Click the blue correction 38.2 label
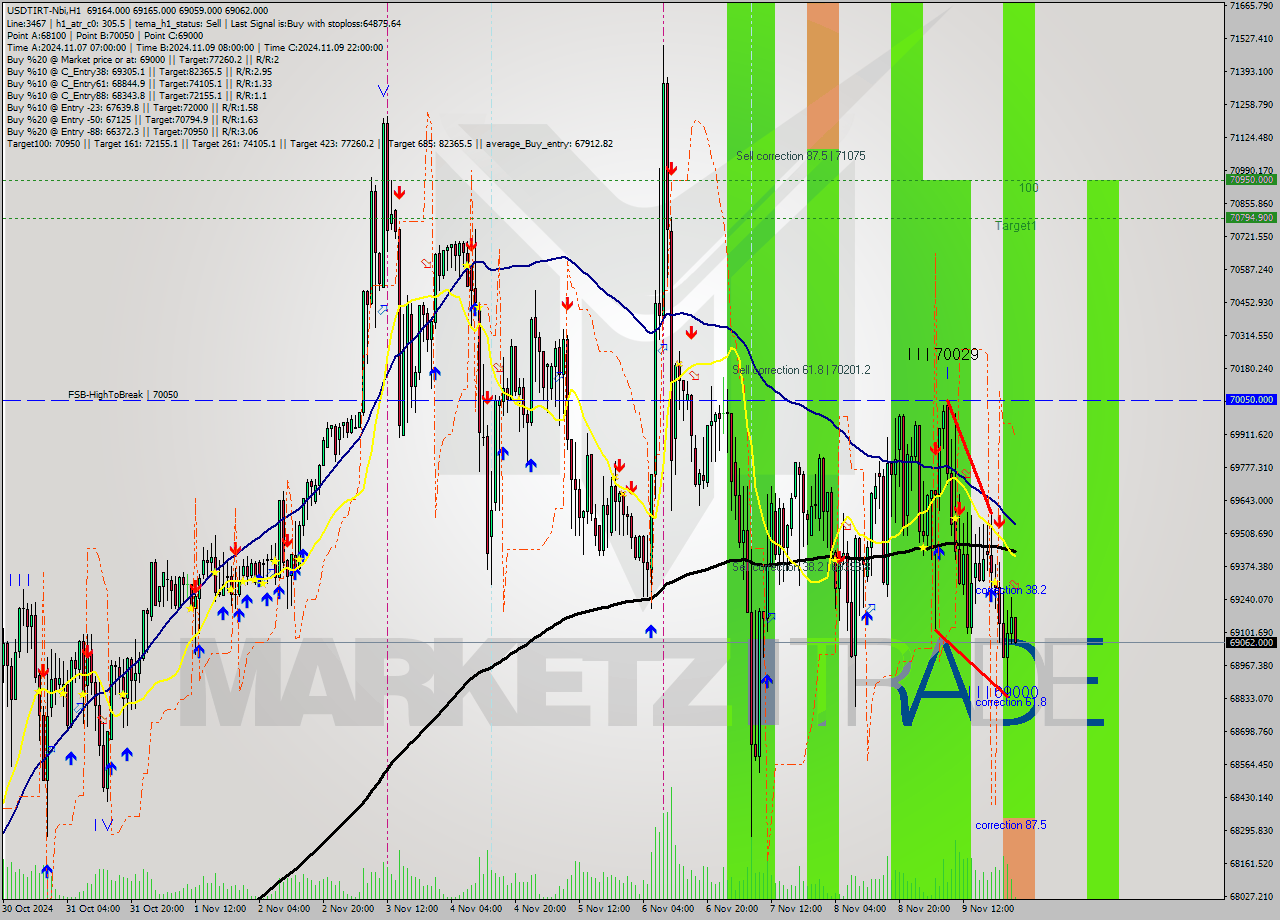The height and width of the screenshot is (920, 1280). (x=1011, y=590)
